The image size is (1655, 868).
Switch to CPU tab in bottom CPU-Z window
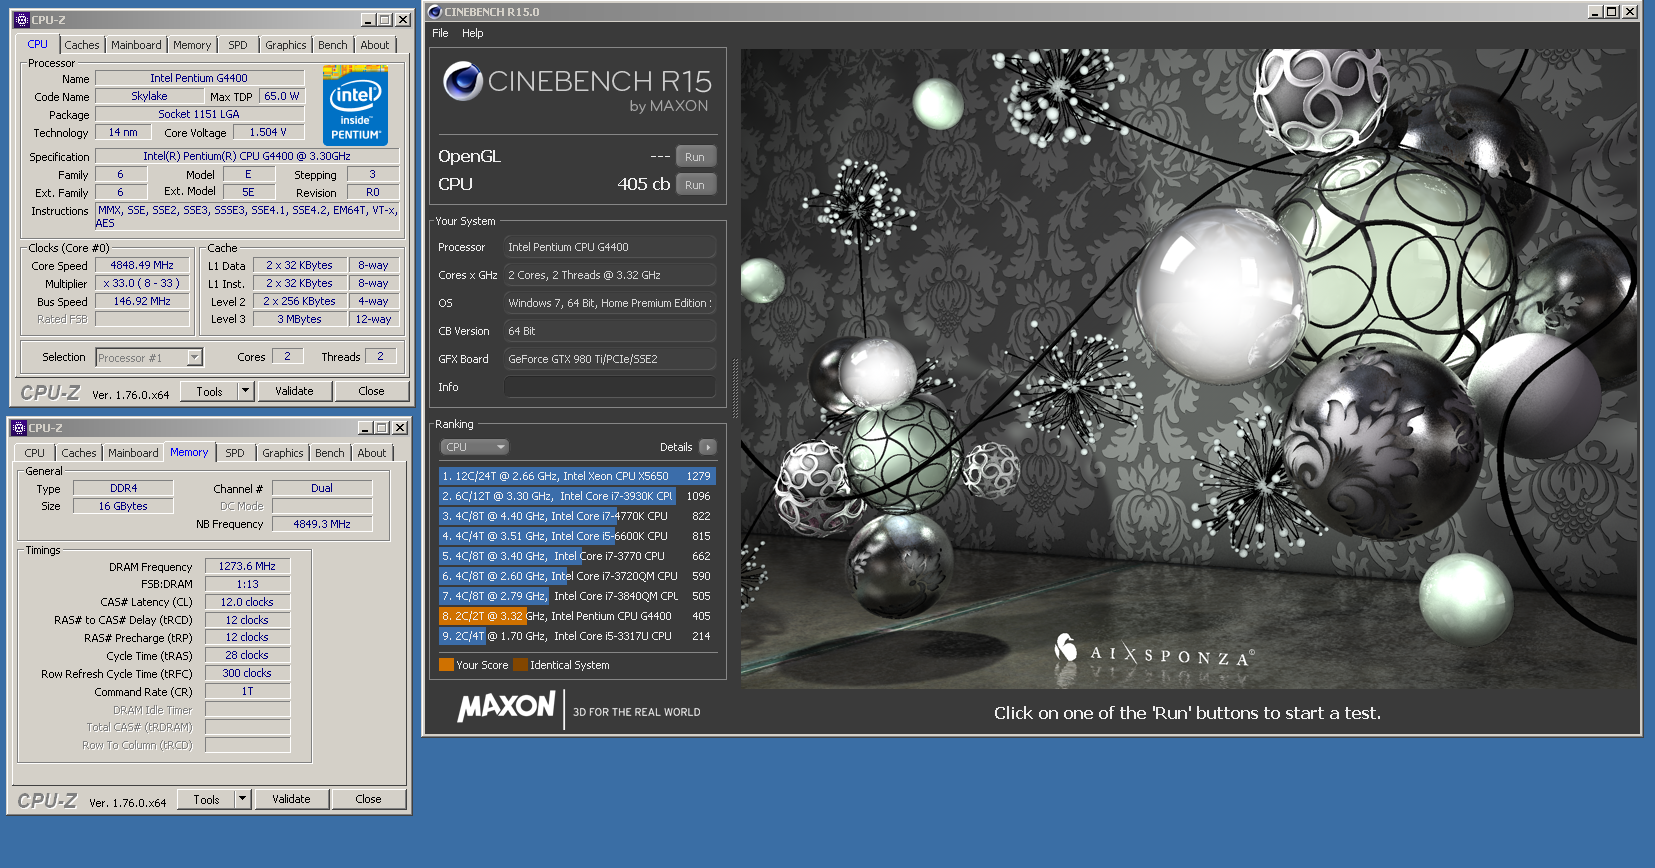(x=35, y=453)
